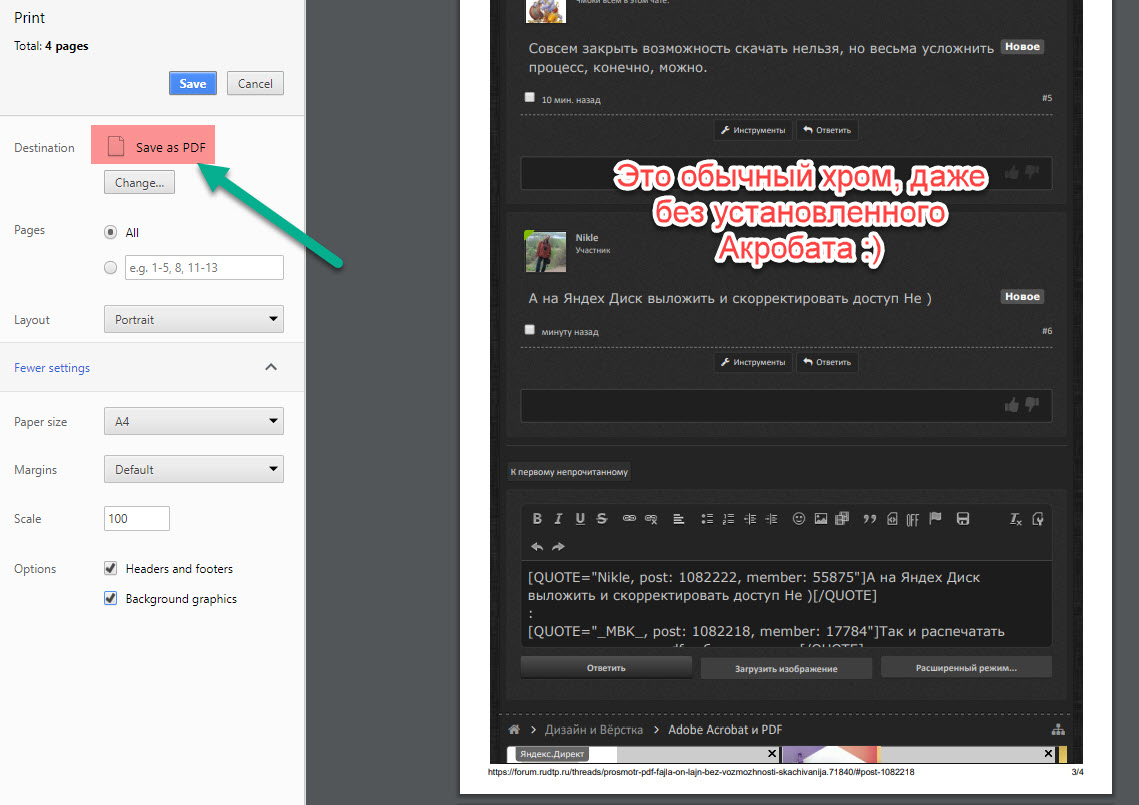Click the Загрузить изображение button
The width and height of the screenshot is (1139, 805).
coord(786,668)
